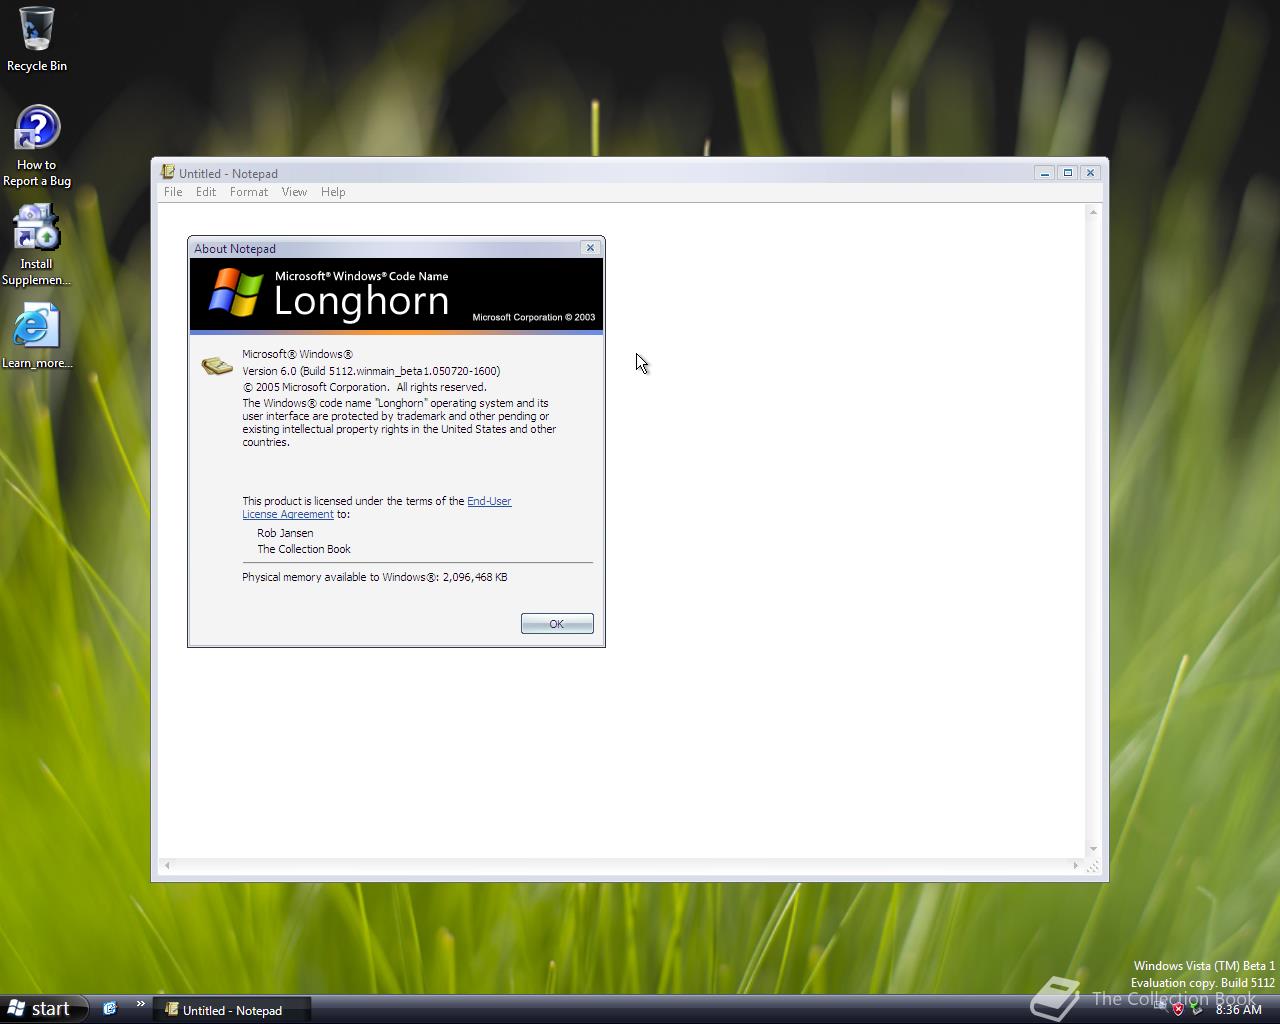Image resolution: width=1280 pixels, height=1024 pixels.
Task: Click the horizontal scrollbar left arrow
Action: (167, 865)
